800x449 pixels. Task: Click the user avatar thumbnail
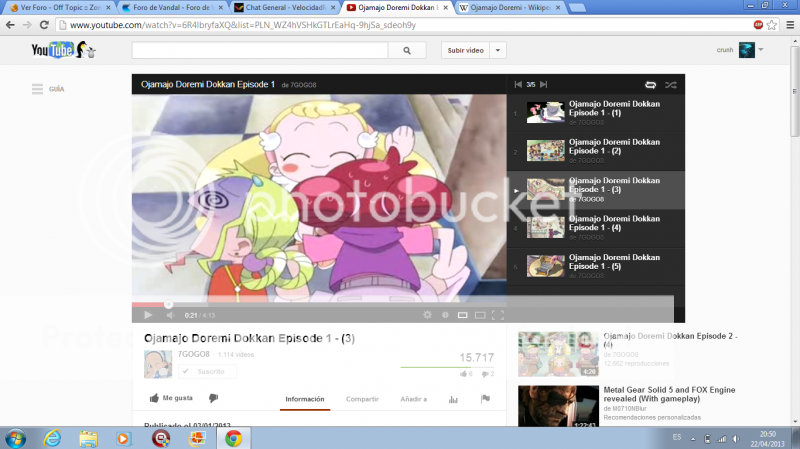pyautogui.click(x=746, y=50)
